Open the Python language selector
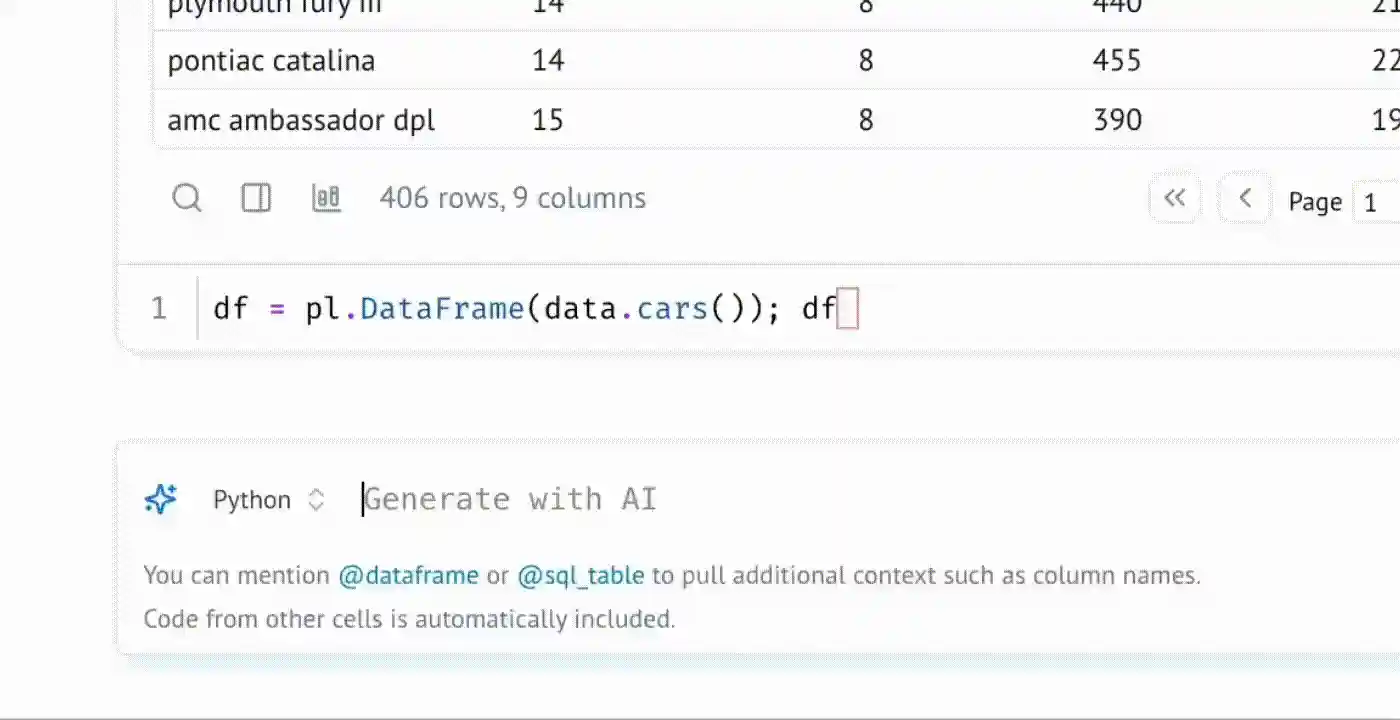 [x=269, y=500]
